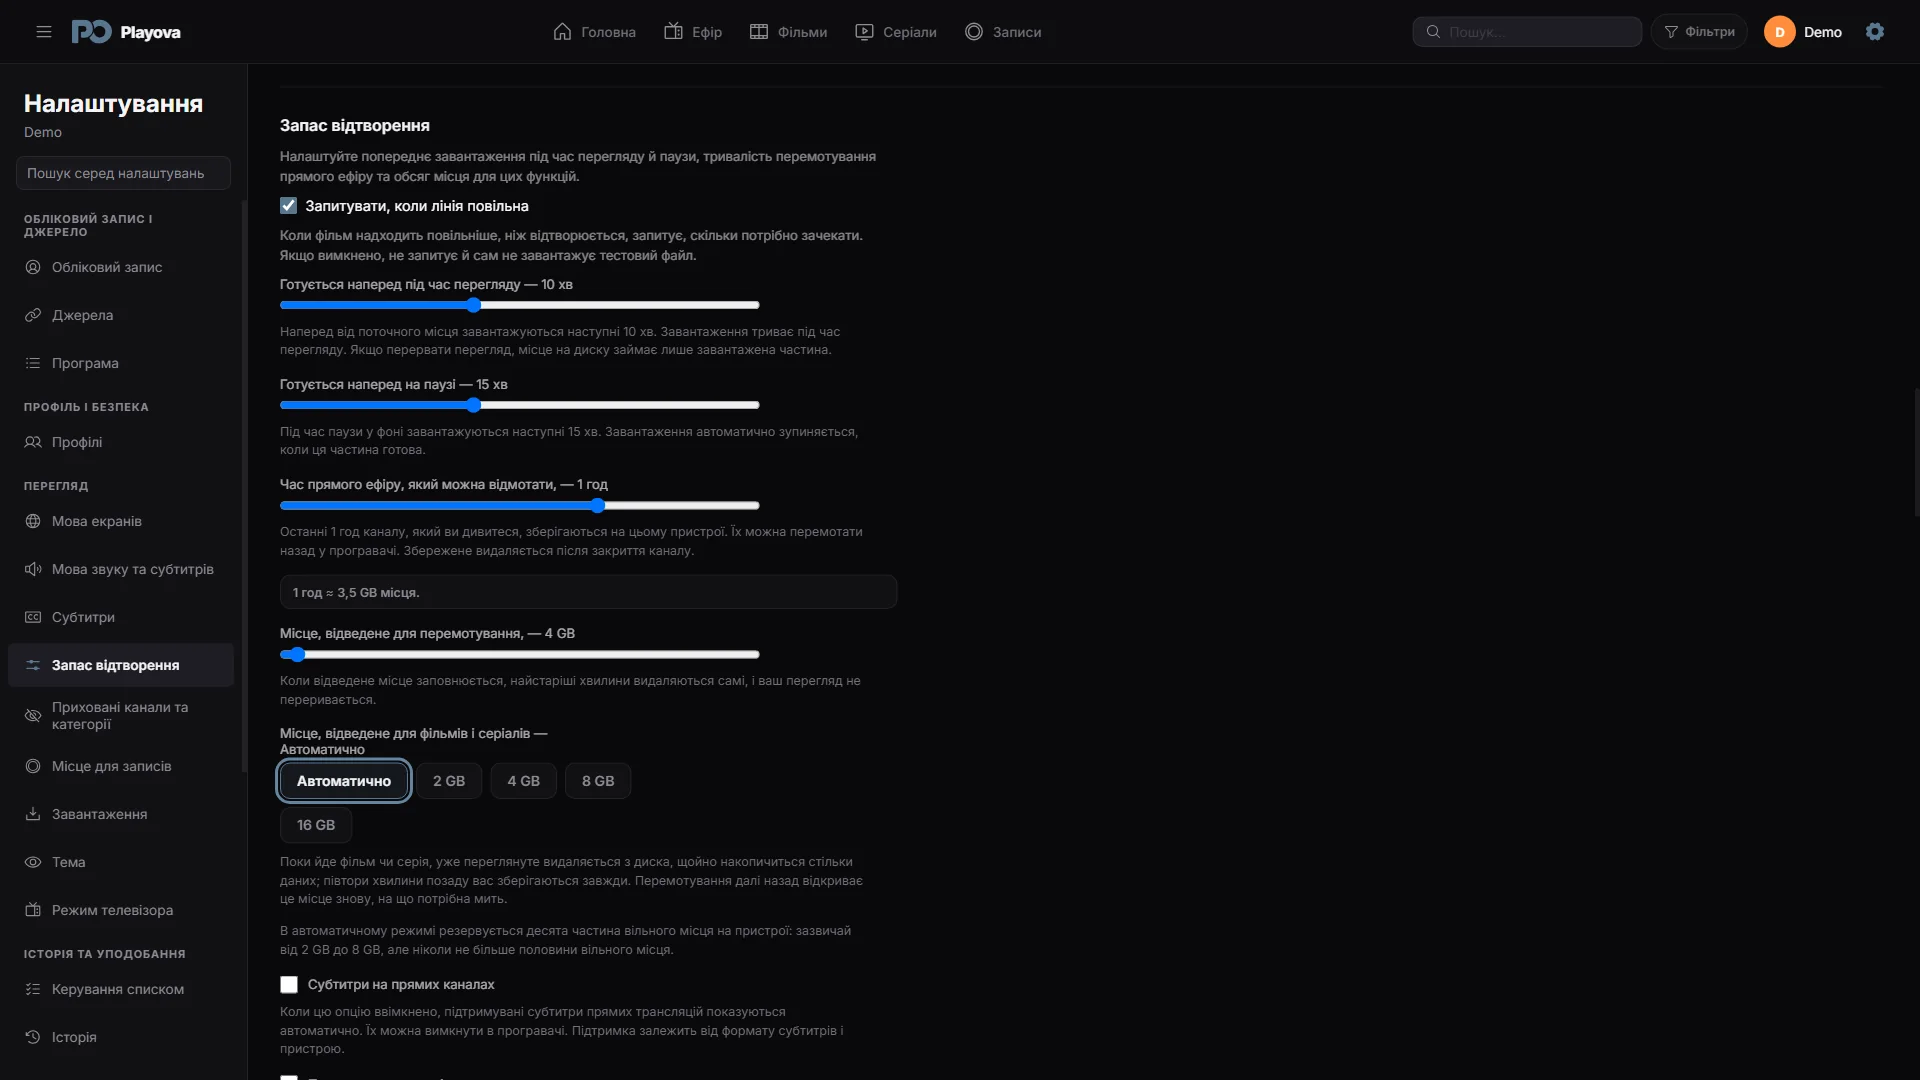Adjust Час прямого ефіру slider
Image resolution: width=1920 pixels, height=1080 pixels.
pos(520,505)
